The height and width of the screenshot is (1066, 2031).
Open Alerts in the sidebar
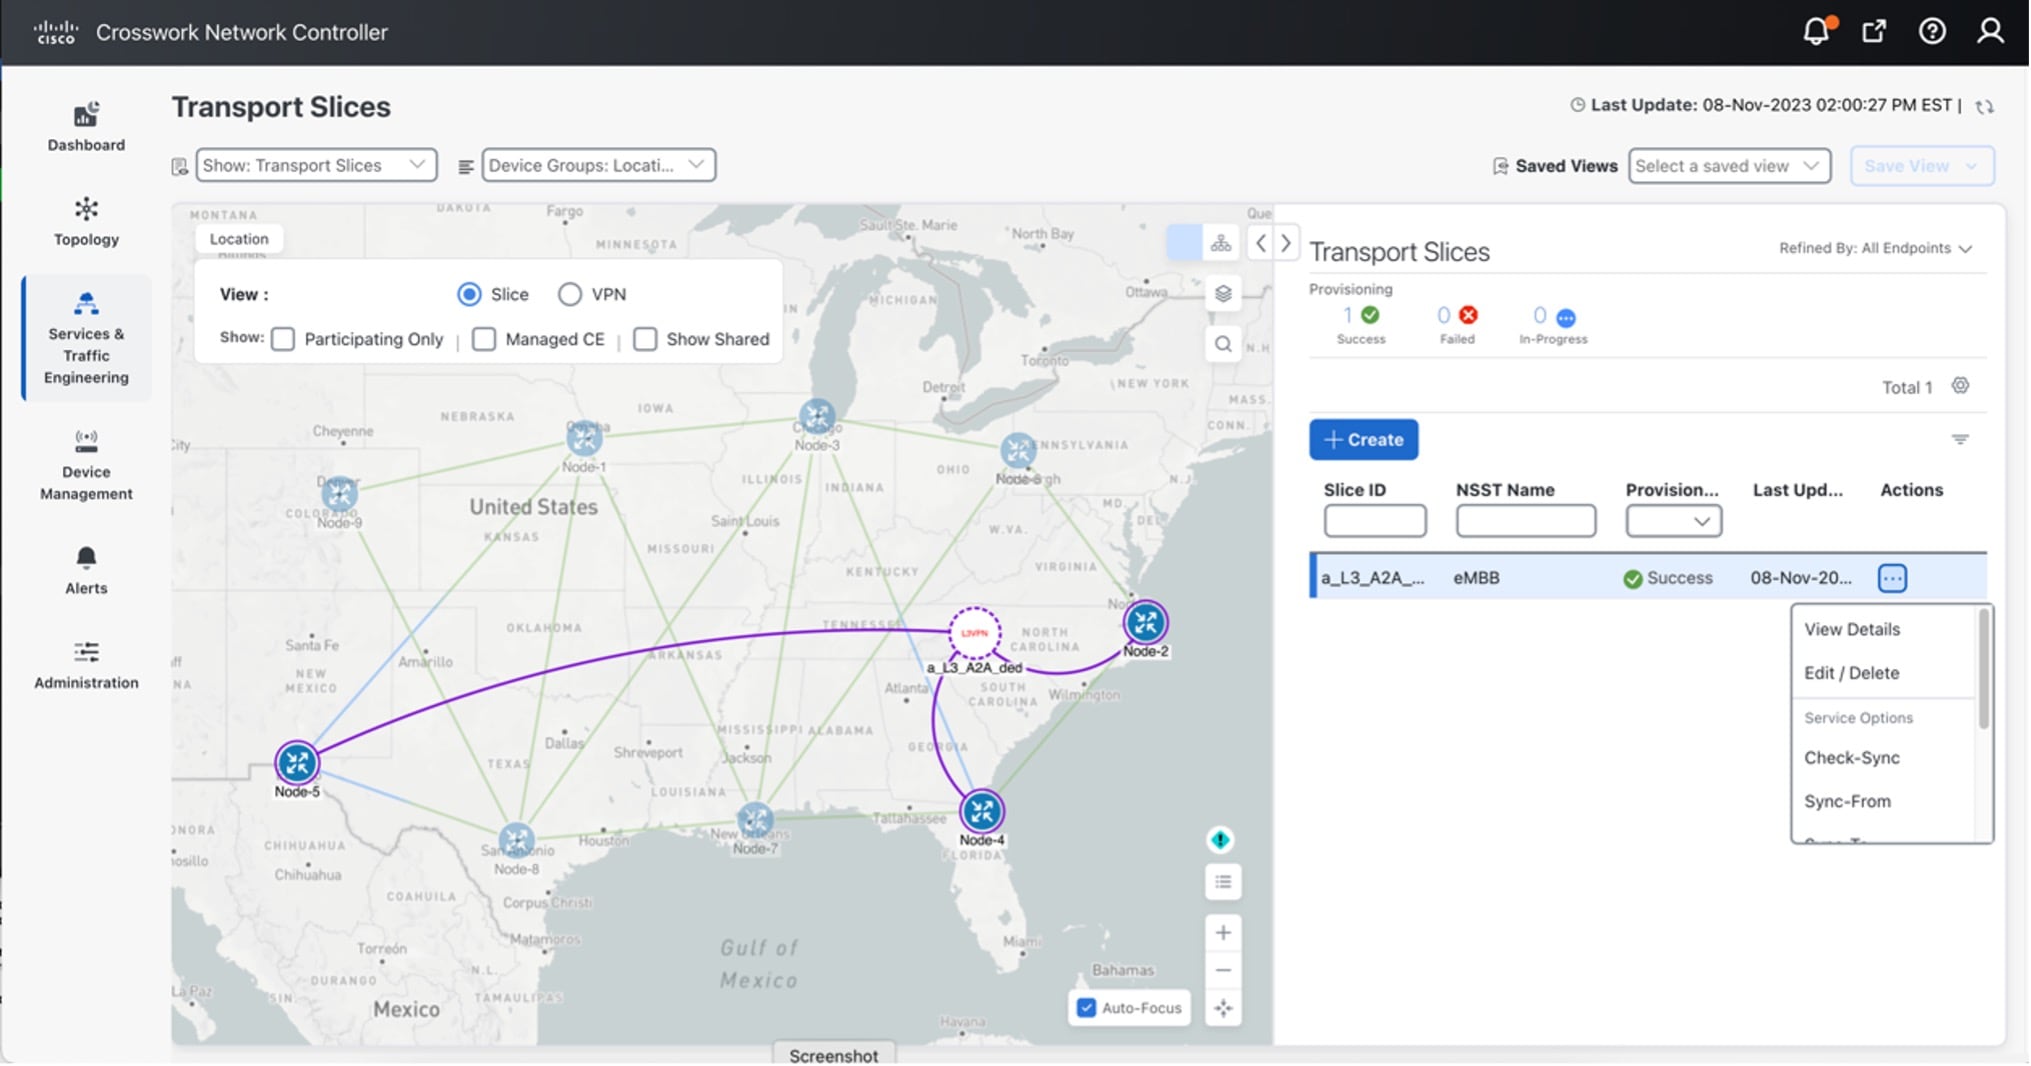(x=86, y=571)
